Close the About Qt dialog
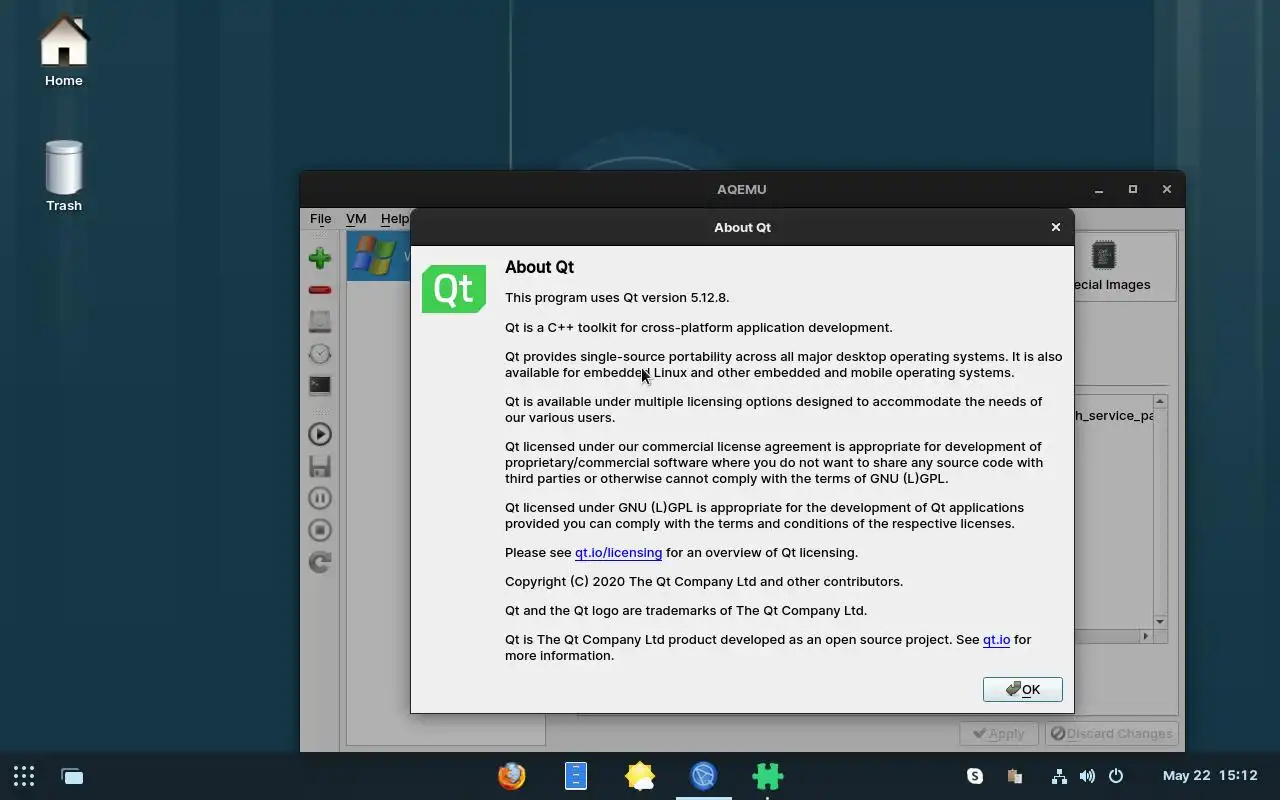The image size is (1280, 800). coord(1055,227)
